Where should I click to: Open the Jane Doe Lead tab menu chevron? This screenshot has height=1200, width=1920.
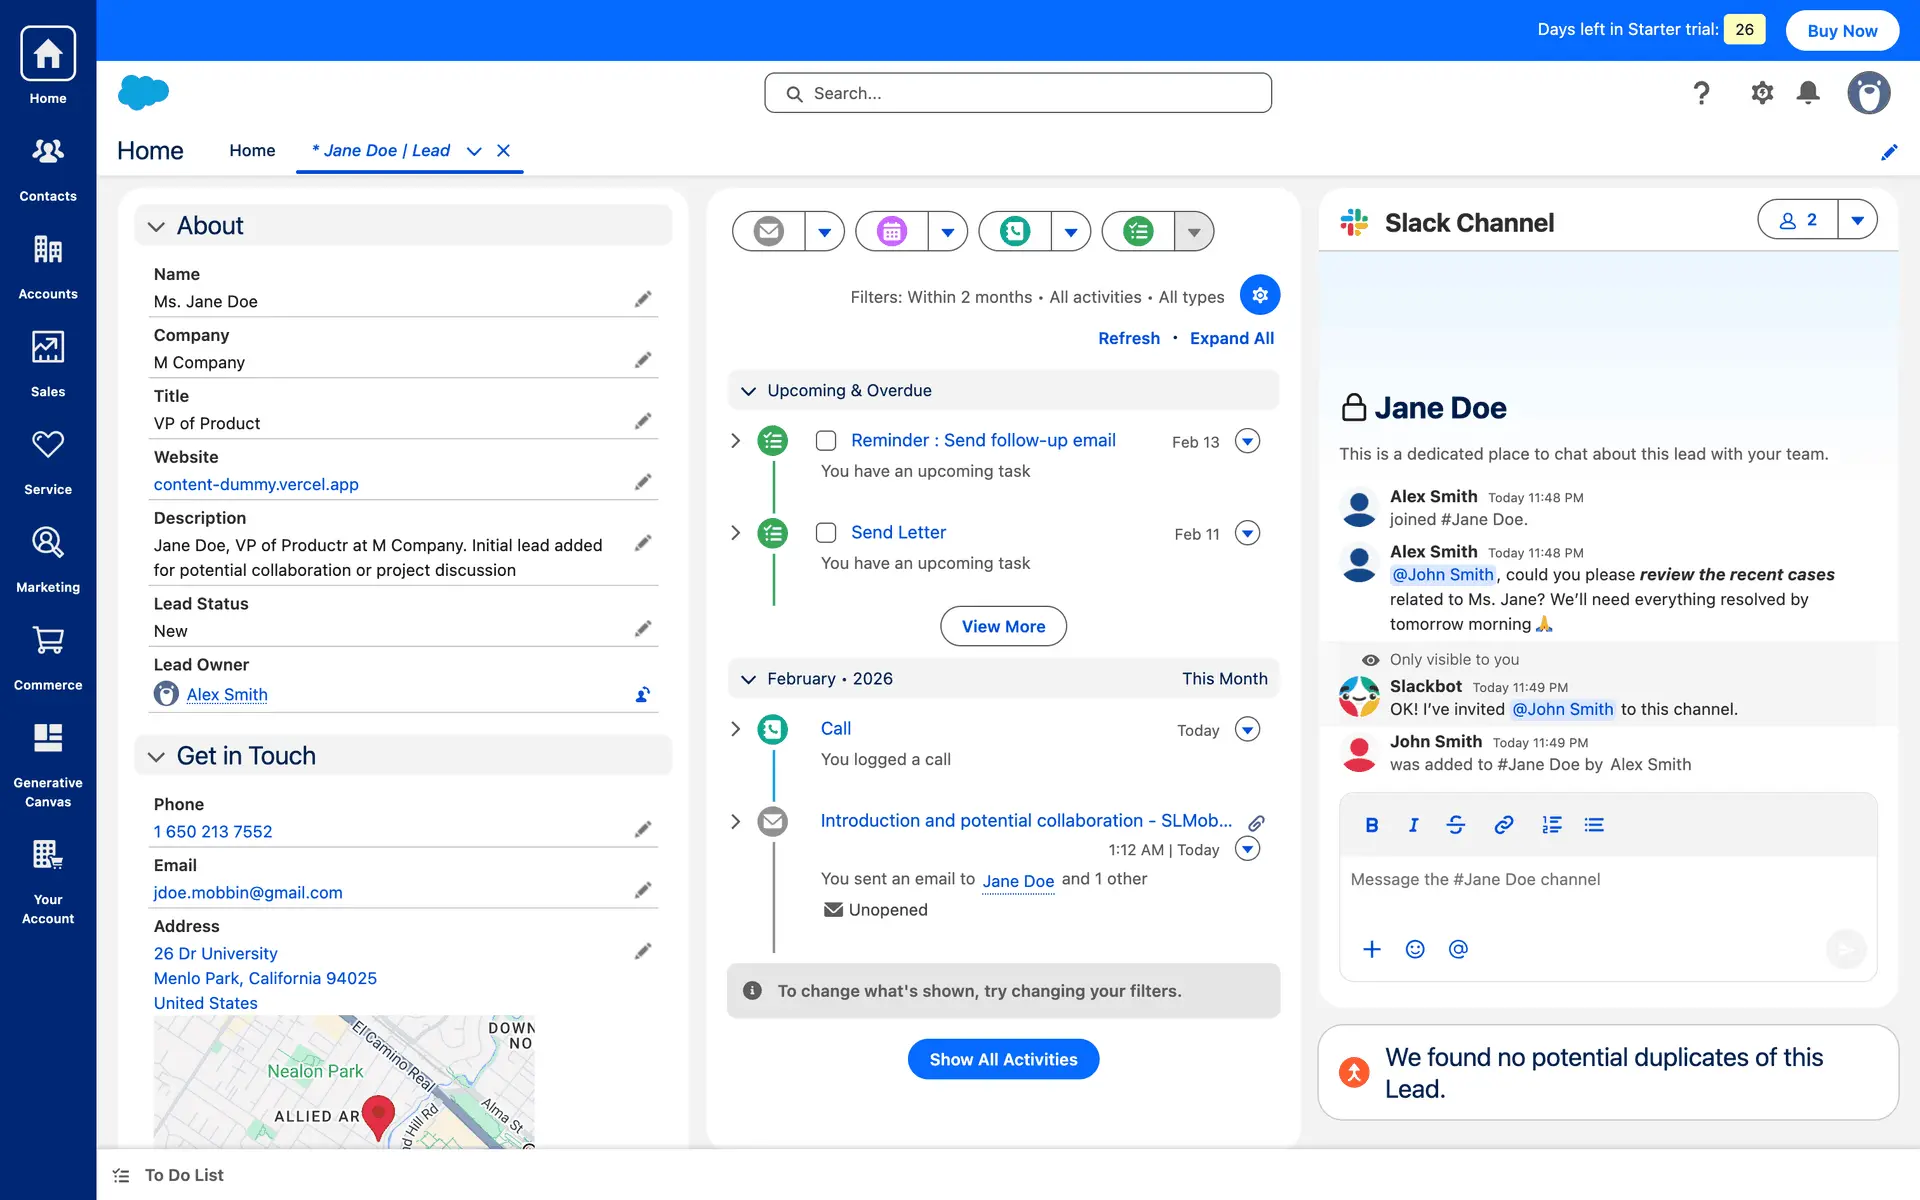click(474, 151)
